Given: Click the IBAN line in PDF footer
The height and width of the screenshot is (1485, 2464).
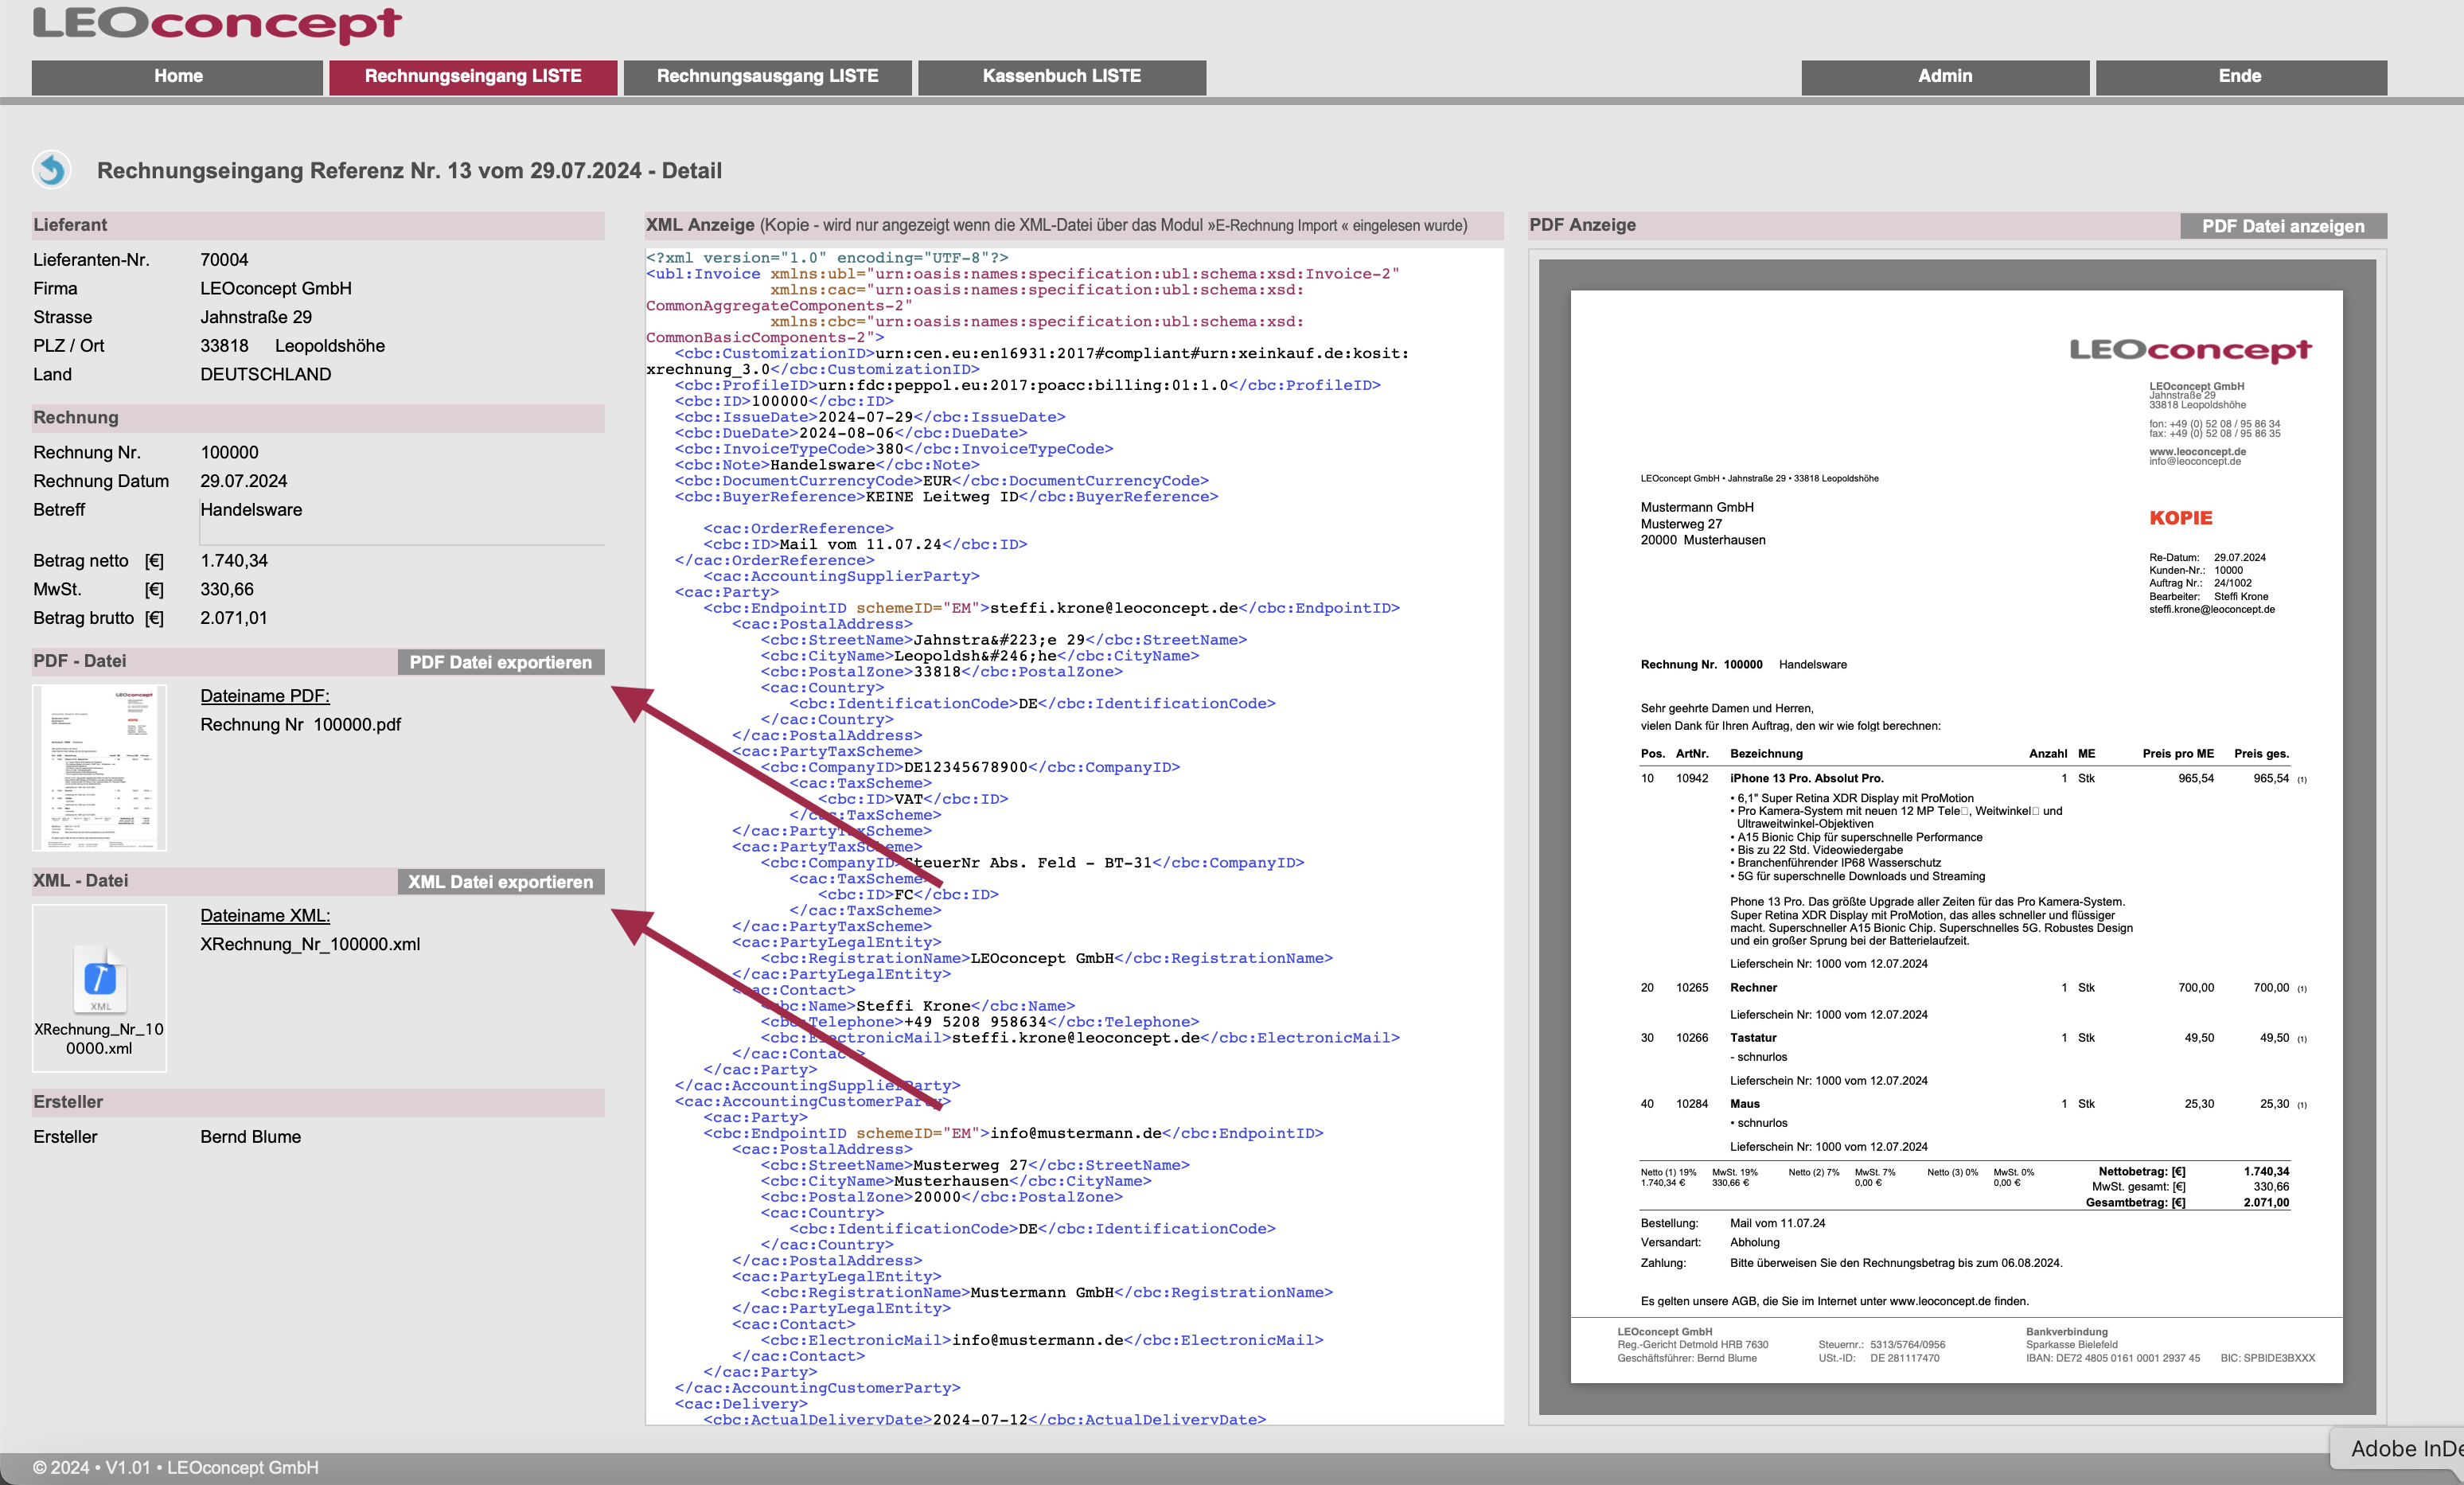Looking at the screenshot, I should coord(2113,1358).
